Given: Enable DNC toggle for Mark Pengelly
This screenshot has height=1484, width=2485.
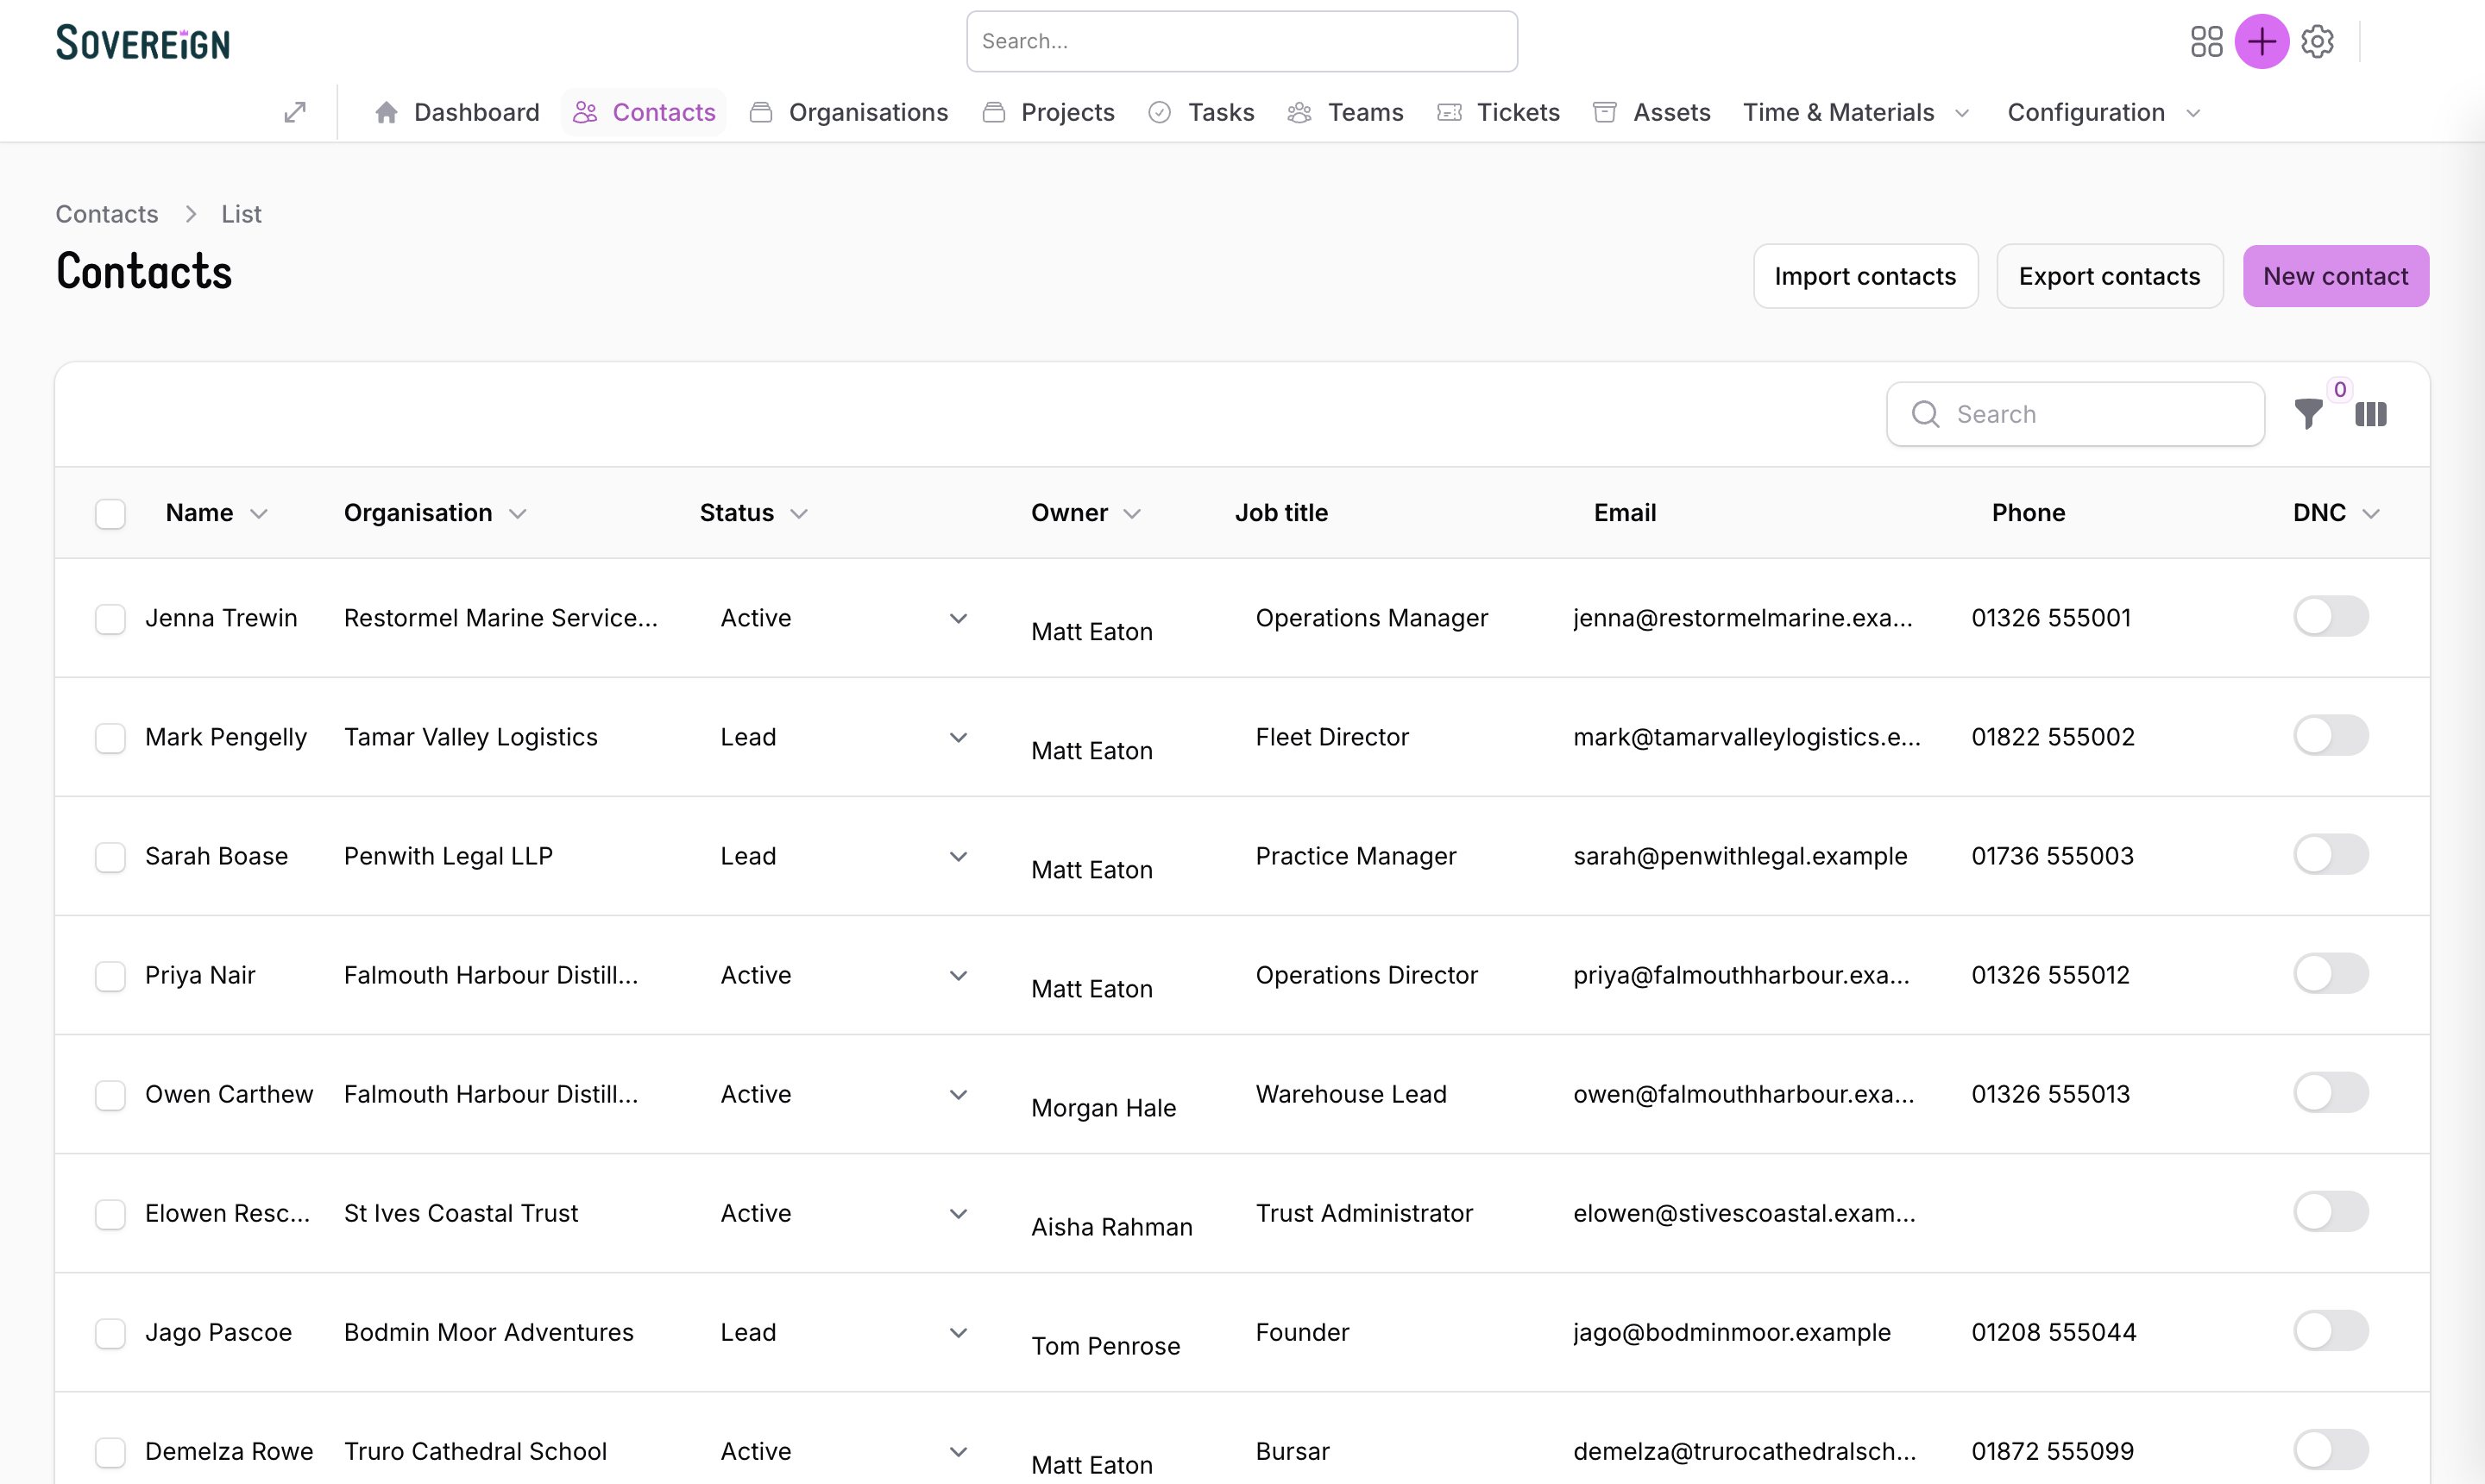Looking at the screenshot, I should click(x=2331, y=735).
